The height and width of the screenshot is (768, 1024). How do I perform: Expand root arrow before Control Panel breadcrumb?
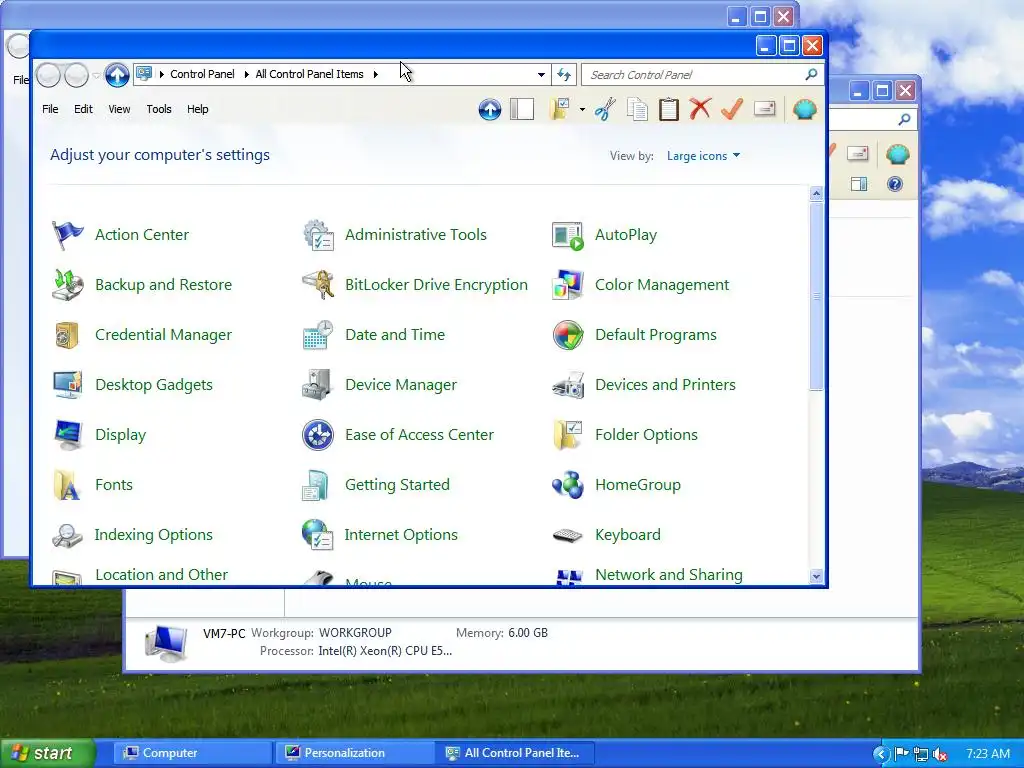(x=161, y=74)
